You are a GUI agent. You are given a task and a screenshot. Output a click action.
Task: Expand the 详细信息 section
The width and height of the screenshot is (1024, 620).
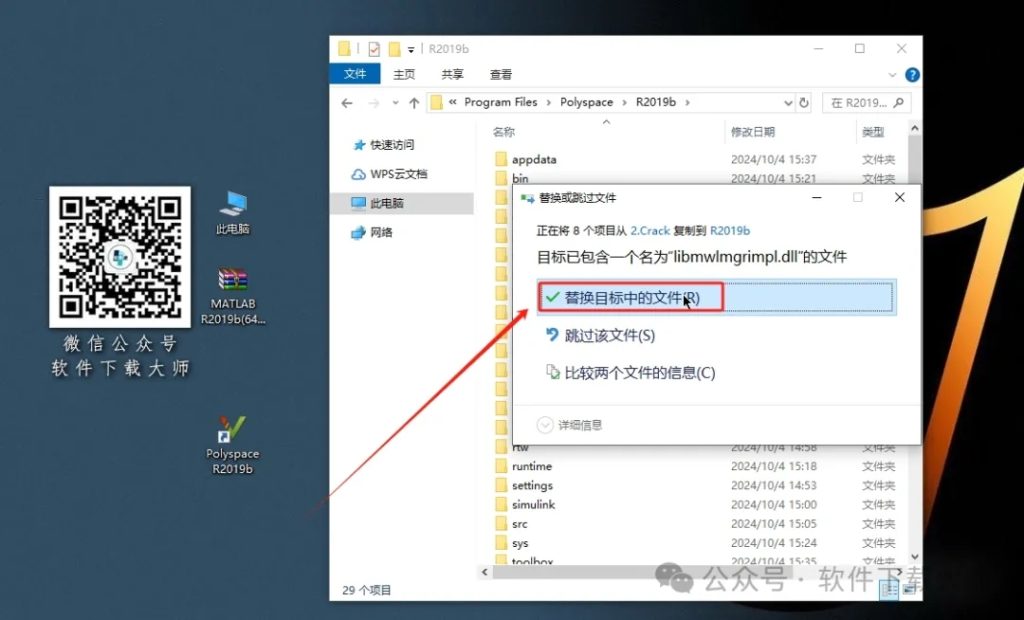[575, 422]
